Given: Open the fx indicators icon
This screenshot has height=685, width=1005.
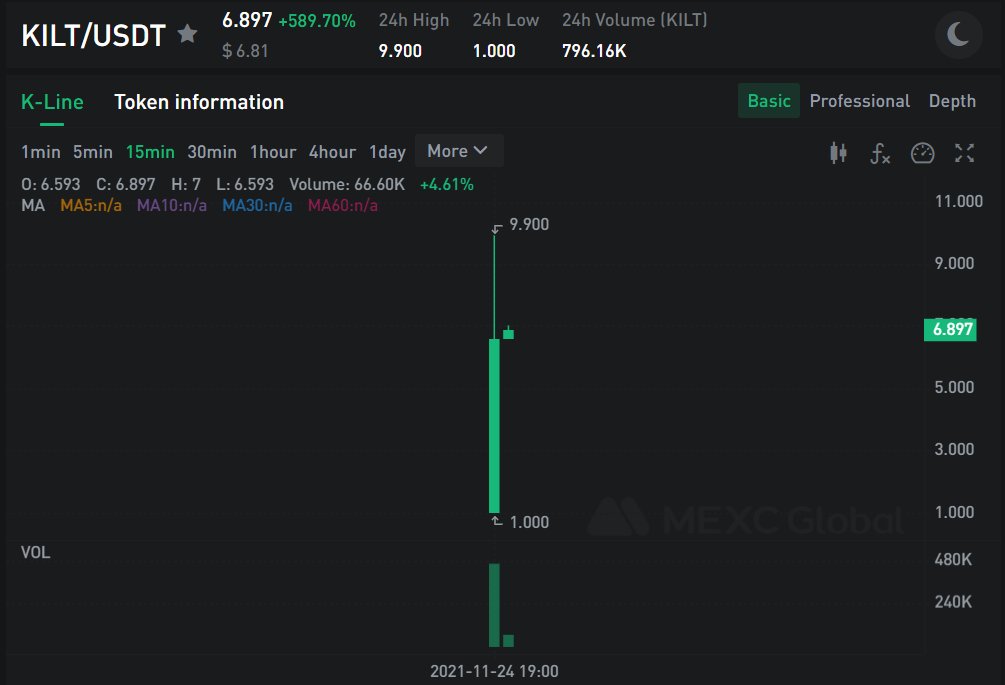Looking at the screenshot, I should point(880,153).
